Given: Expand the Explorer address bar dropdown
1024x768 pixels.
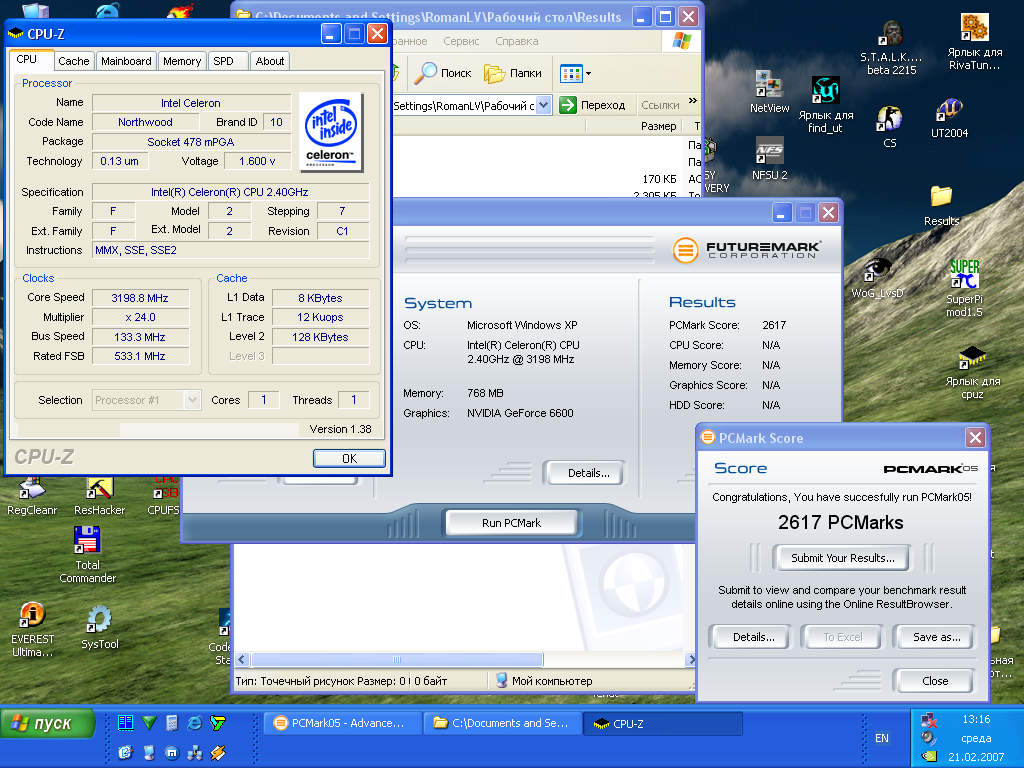Looking at the screenshot, I should 543,105.
